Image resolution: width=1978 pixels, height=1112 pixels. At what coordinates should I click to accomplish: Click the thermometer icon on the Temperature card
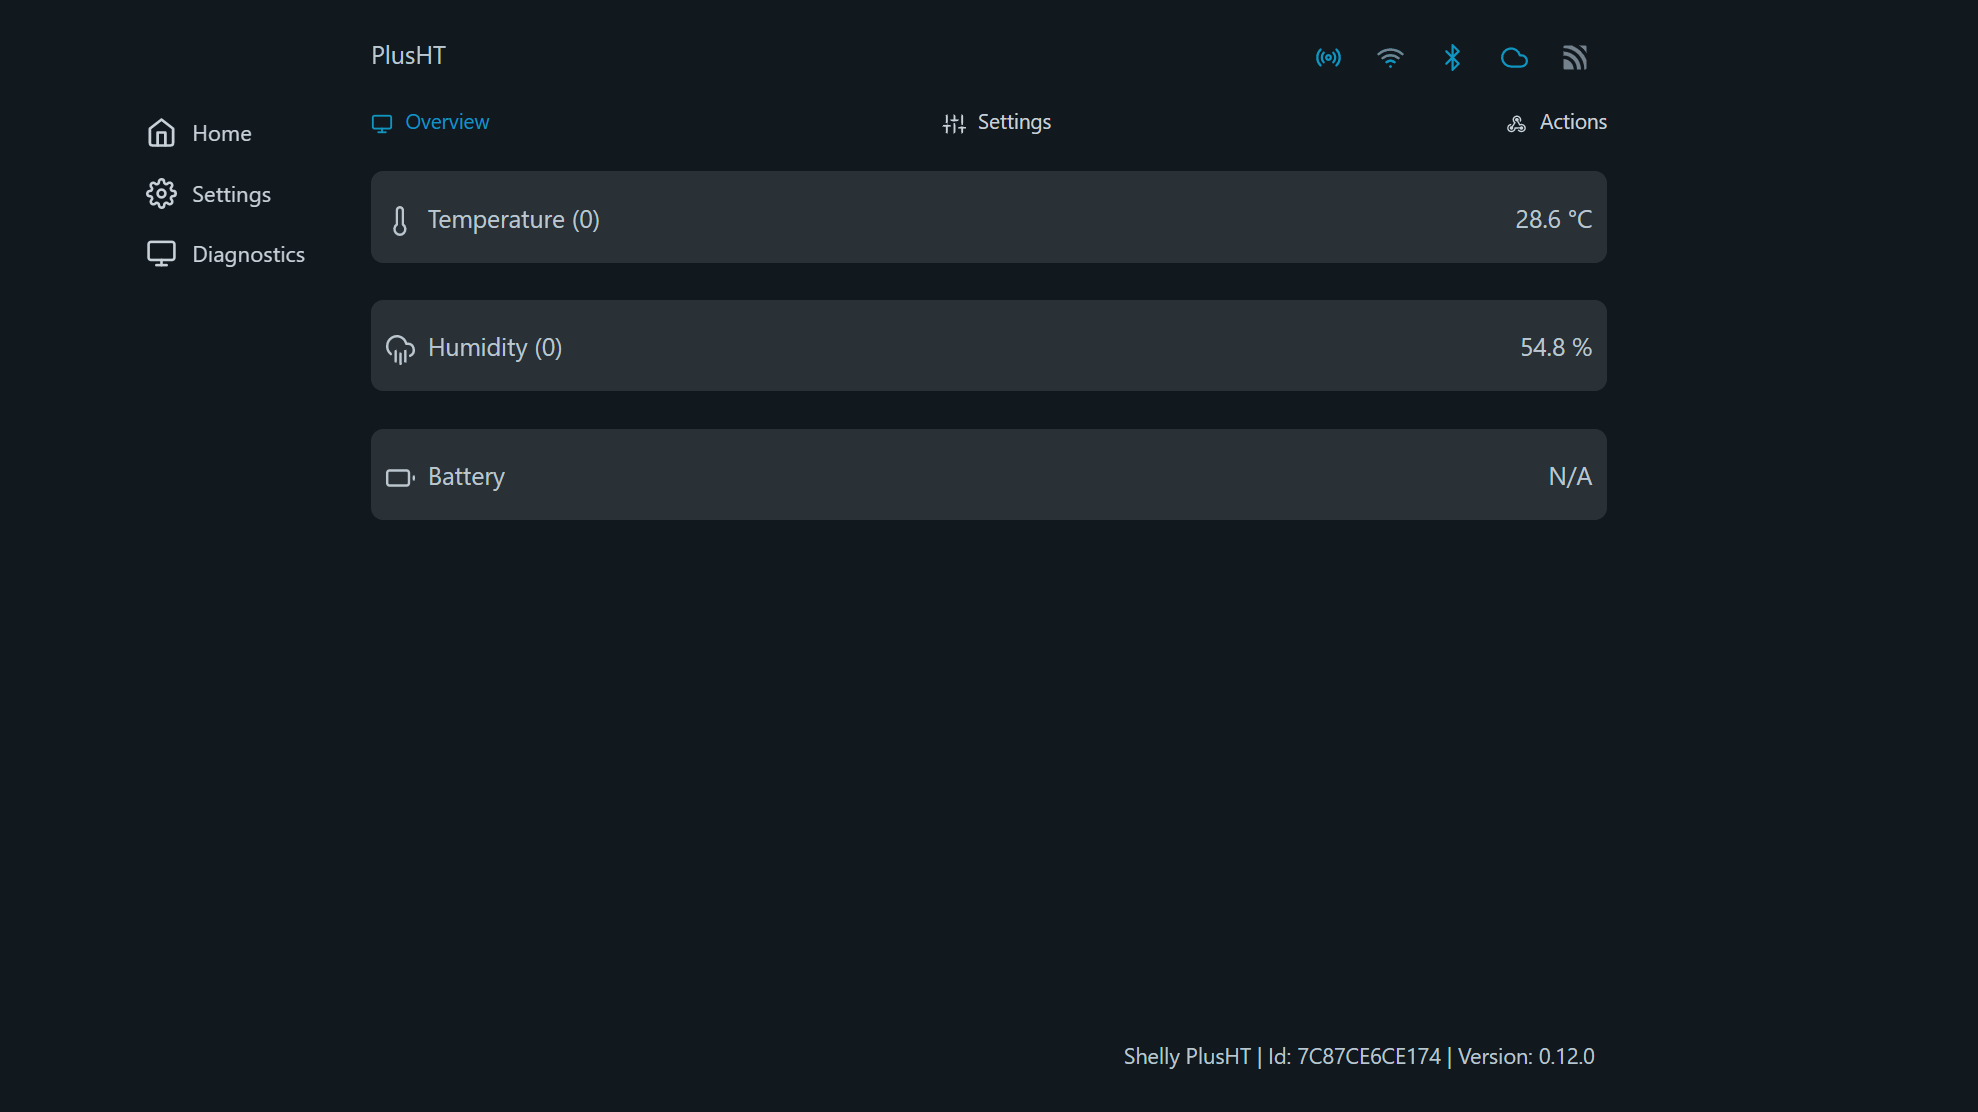(399, 219)
